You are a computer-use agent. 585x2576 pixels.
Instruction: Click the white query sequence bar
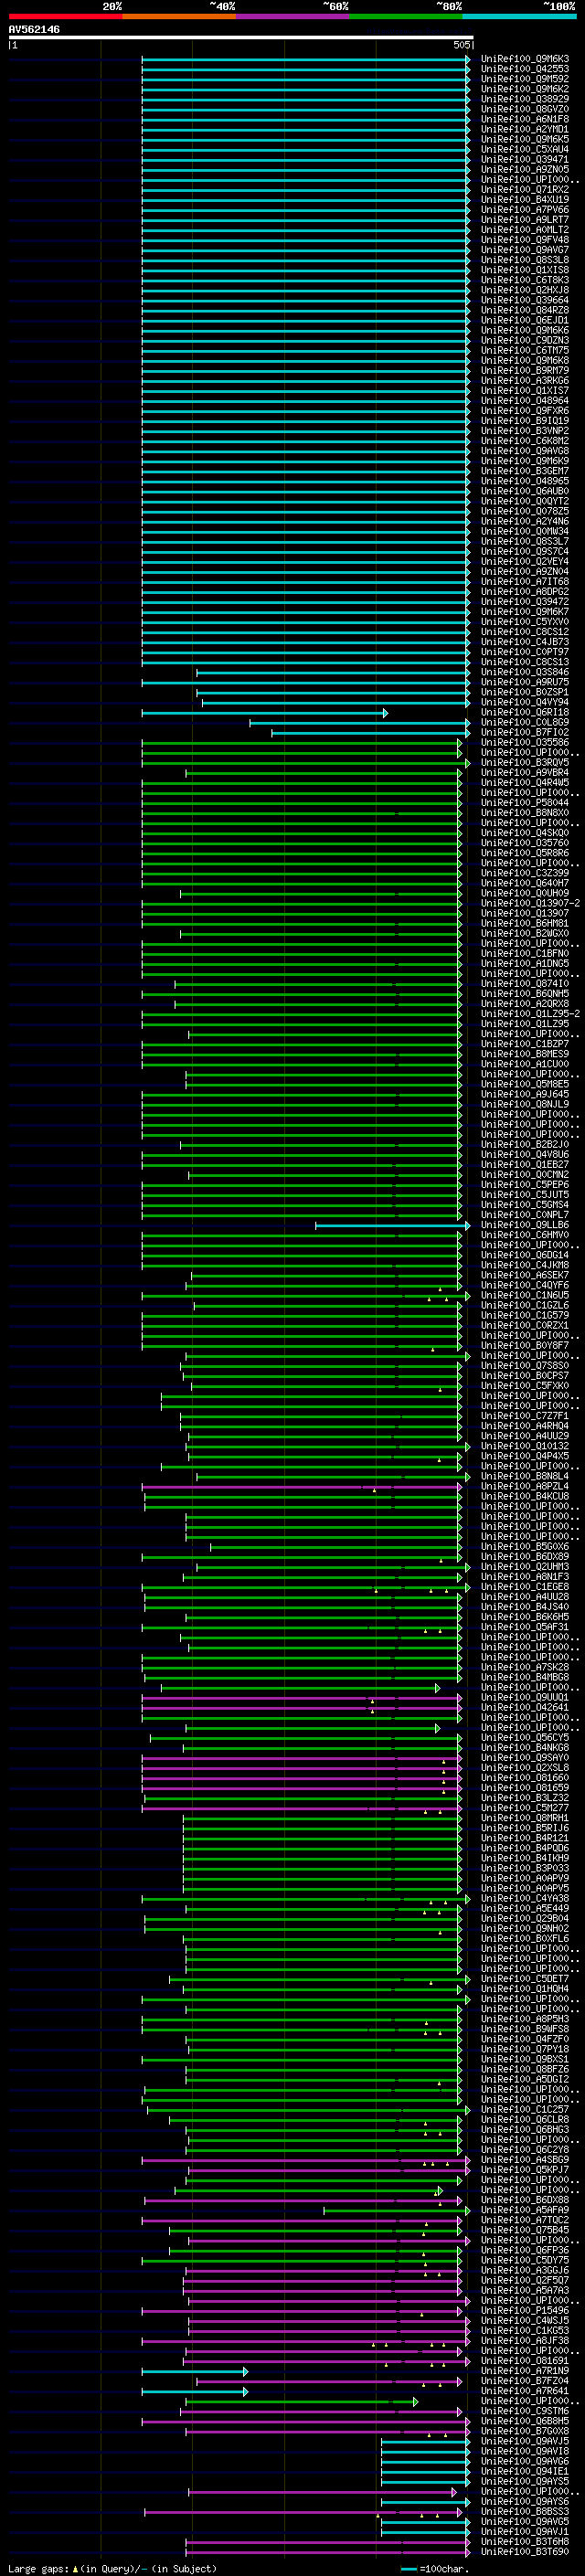pyautogui.click(x=241, y=38)
